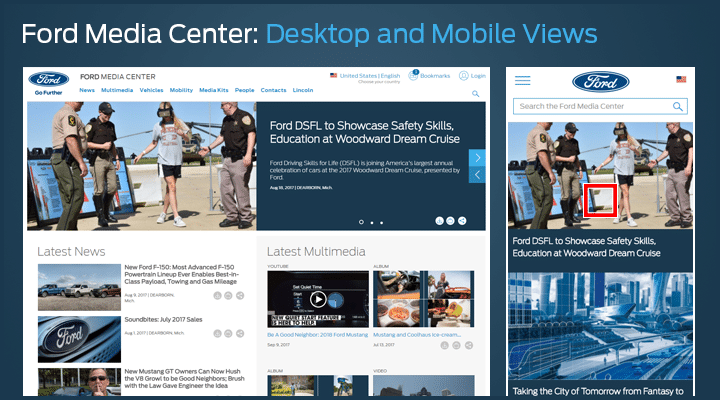Open the desktop search magnifier icon
Viewport: 720px width, 400px height.
476,94
